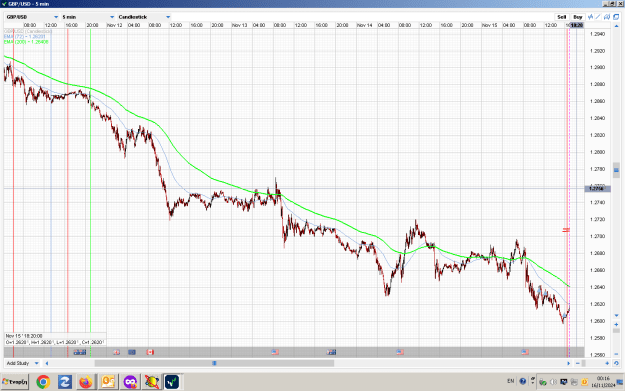Viewport: 625px width, 391px height.
Task: Click the reset chart view icon
Action: coord(616,363)
